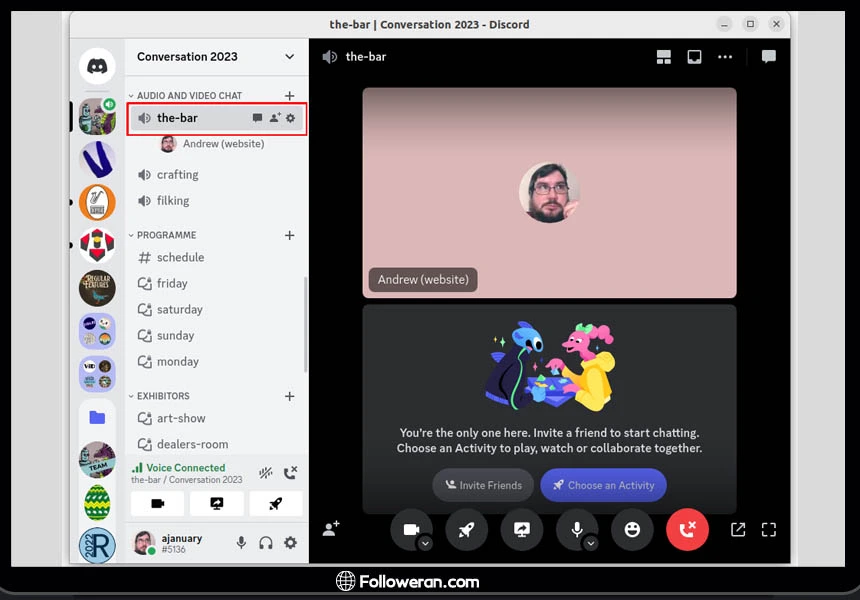Click the Invite Friends button

point(483,485)
